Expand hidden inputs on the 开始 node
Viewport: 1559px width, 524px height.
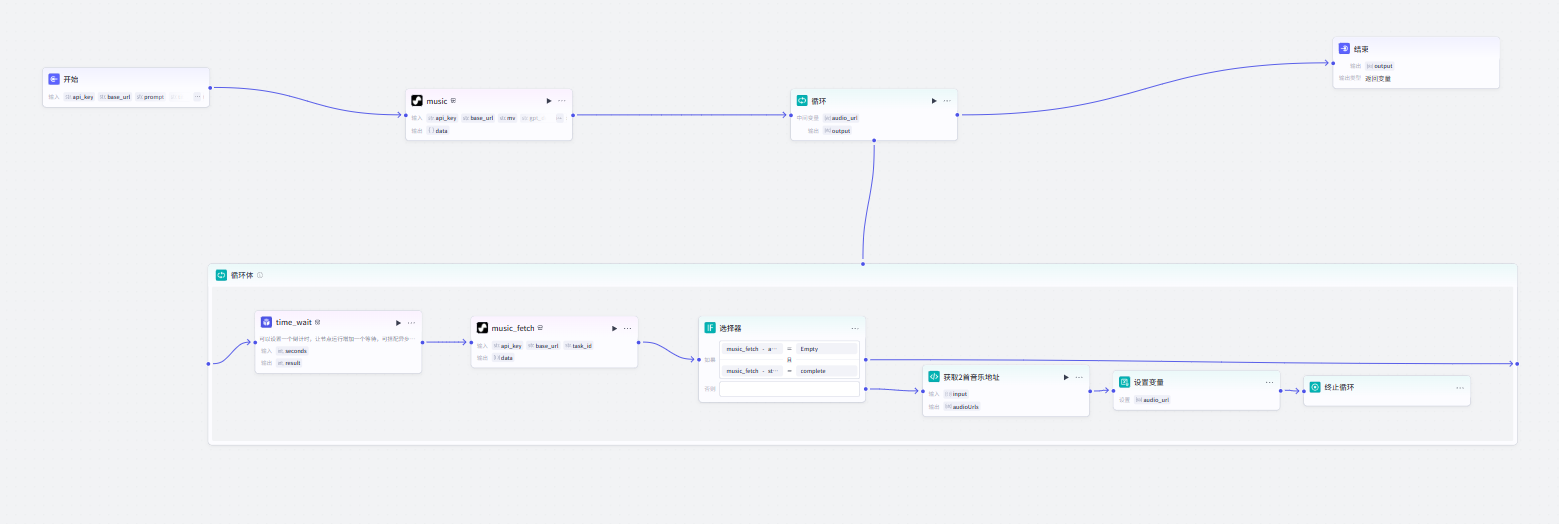[x=197, y=97]
